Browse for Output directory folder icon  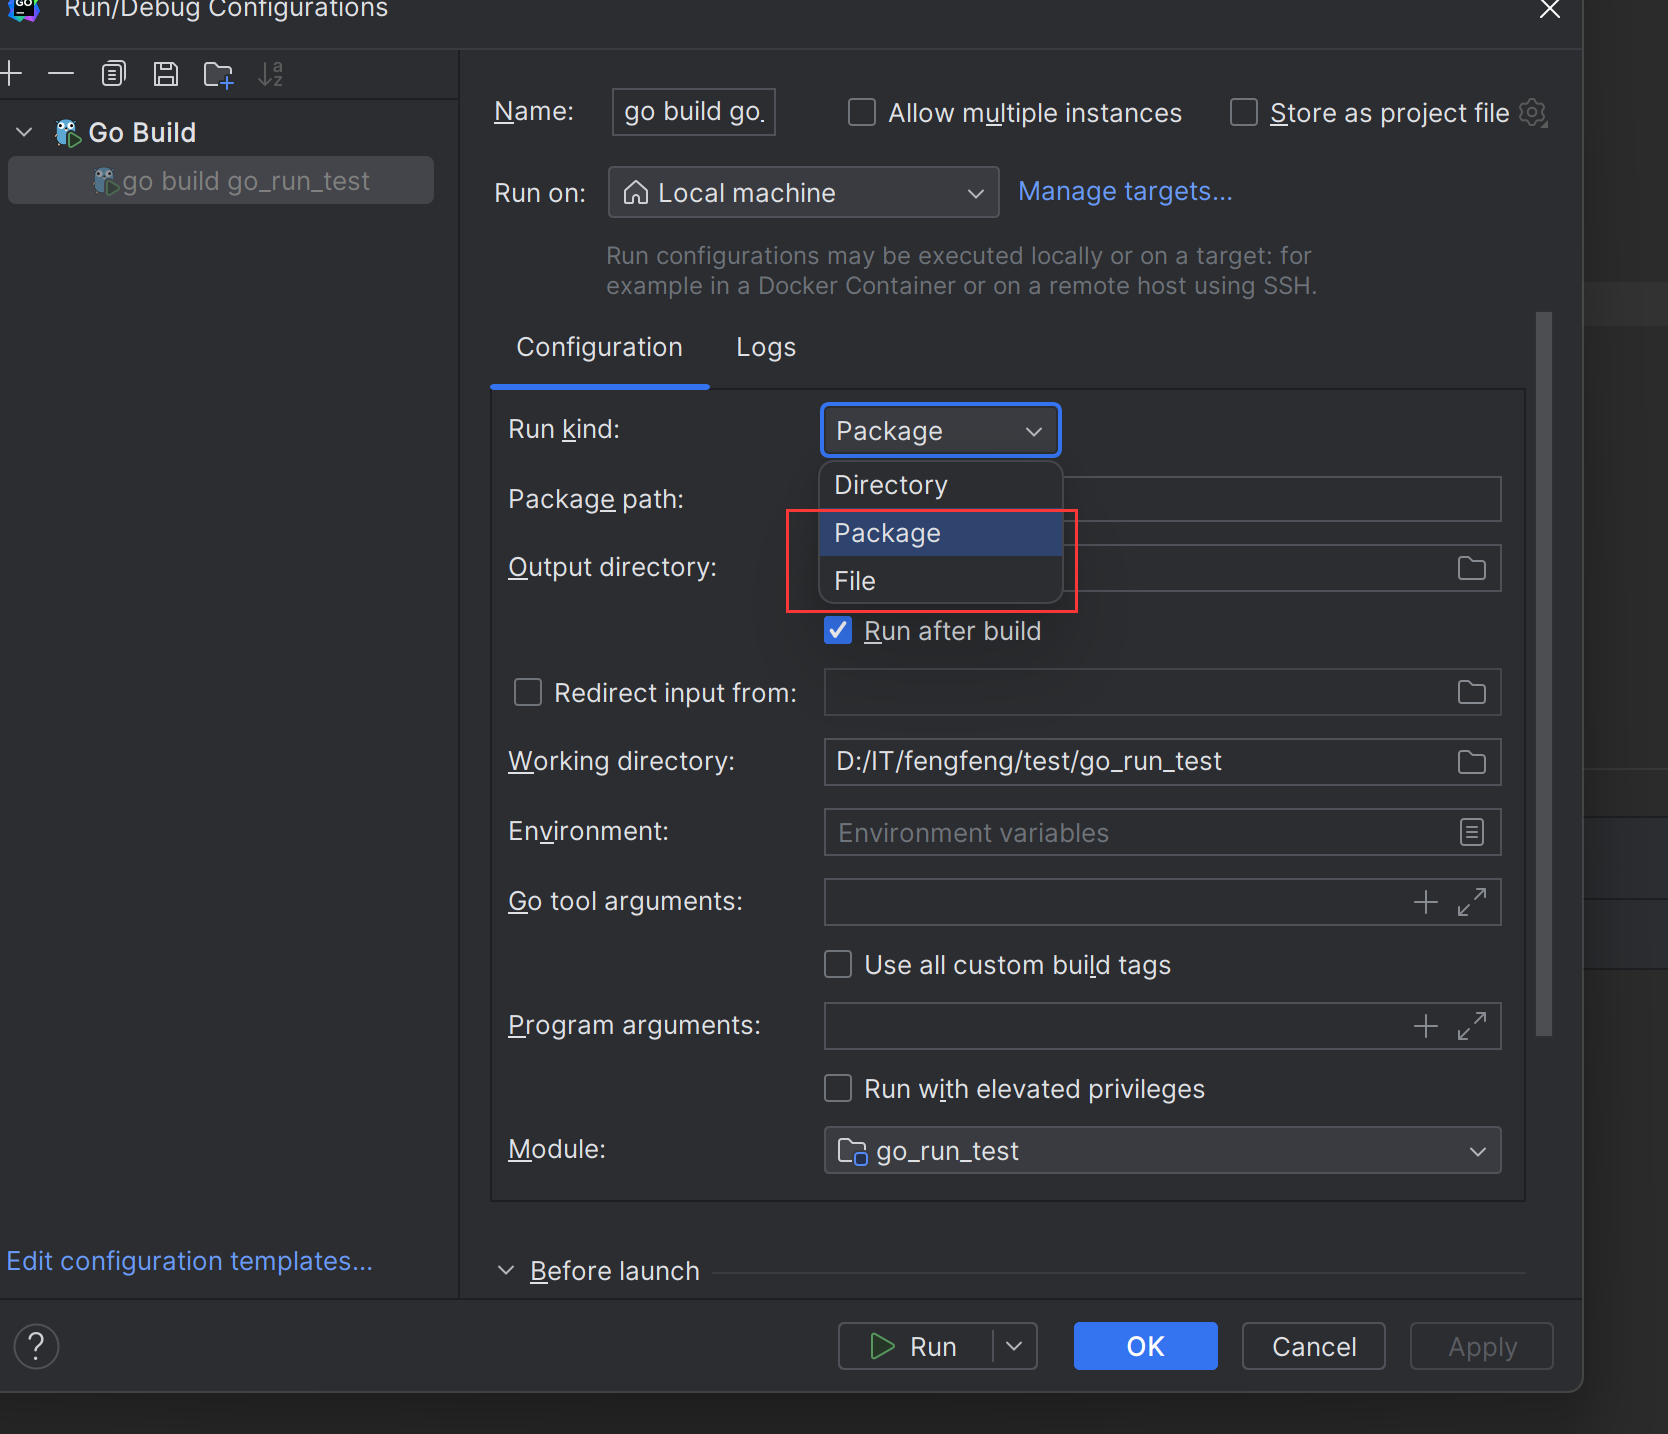point(1471,568)
